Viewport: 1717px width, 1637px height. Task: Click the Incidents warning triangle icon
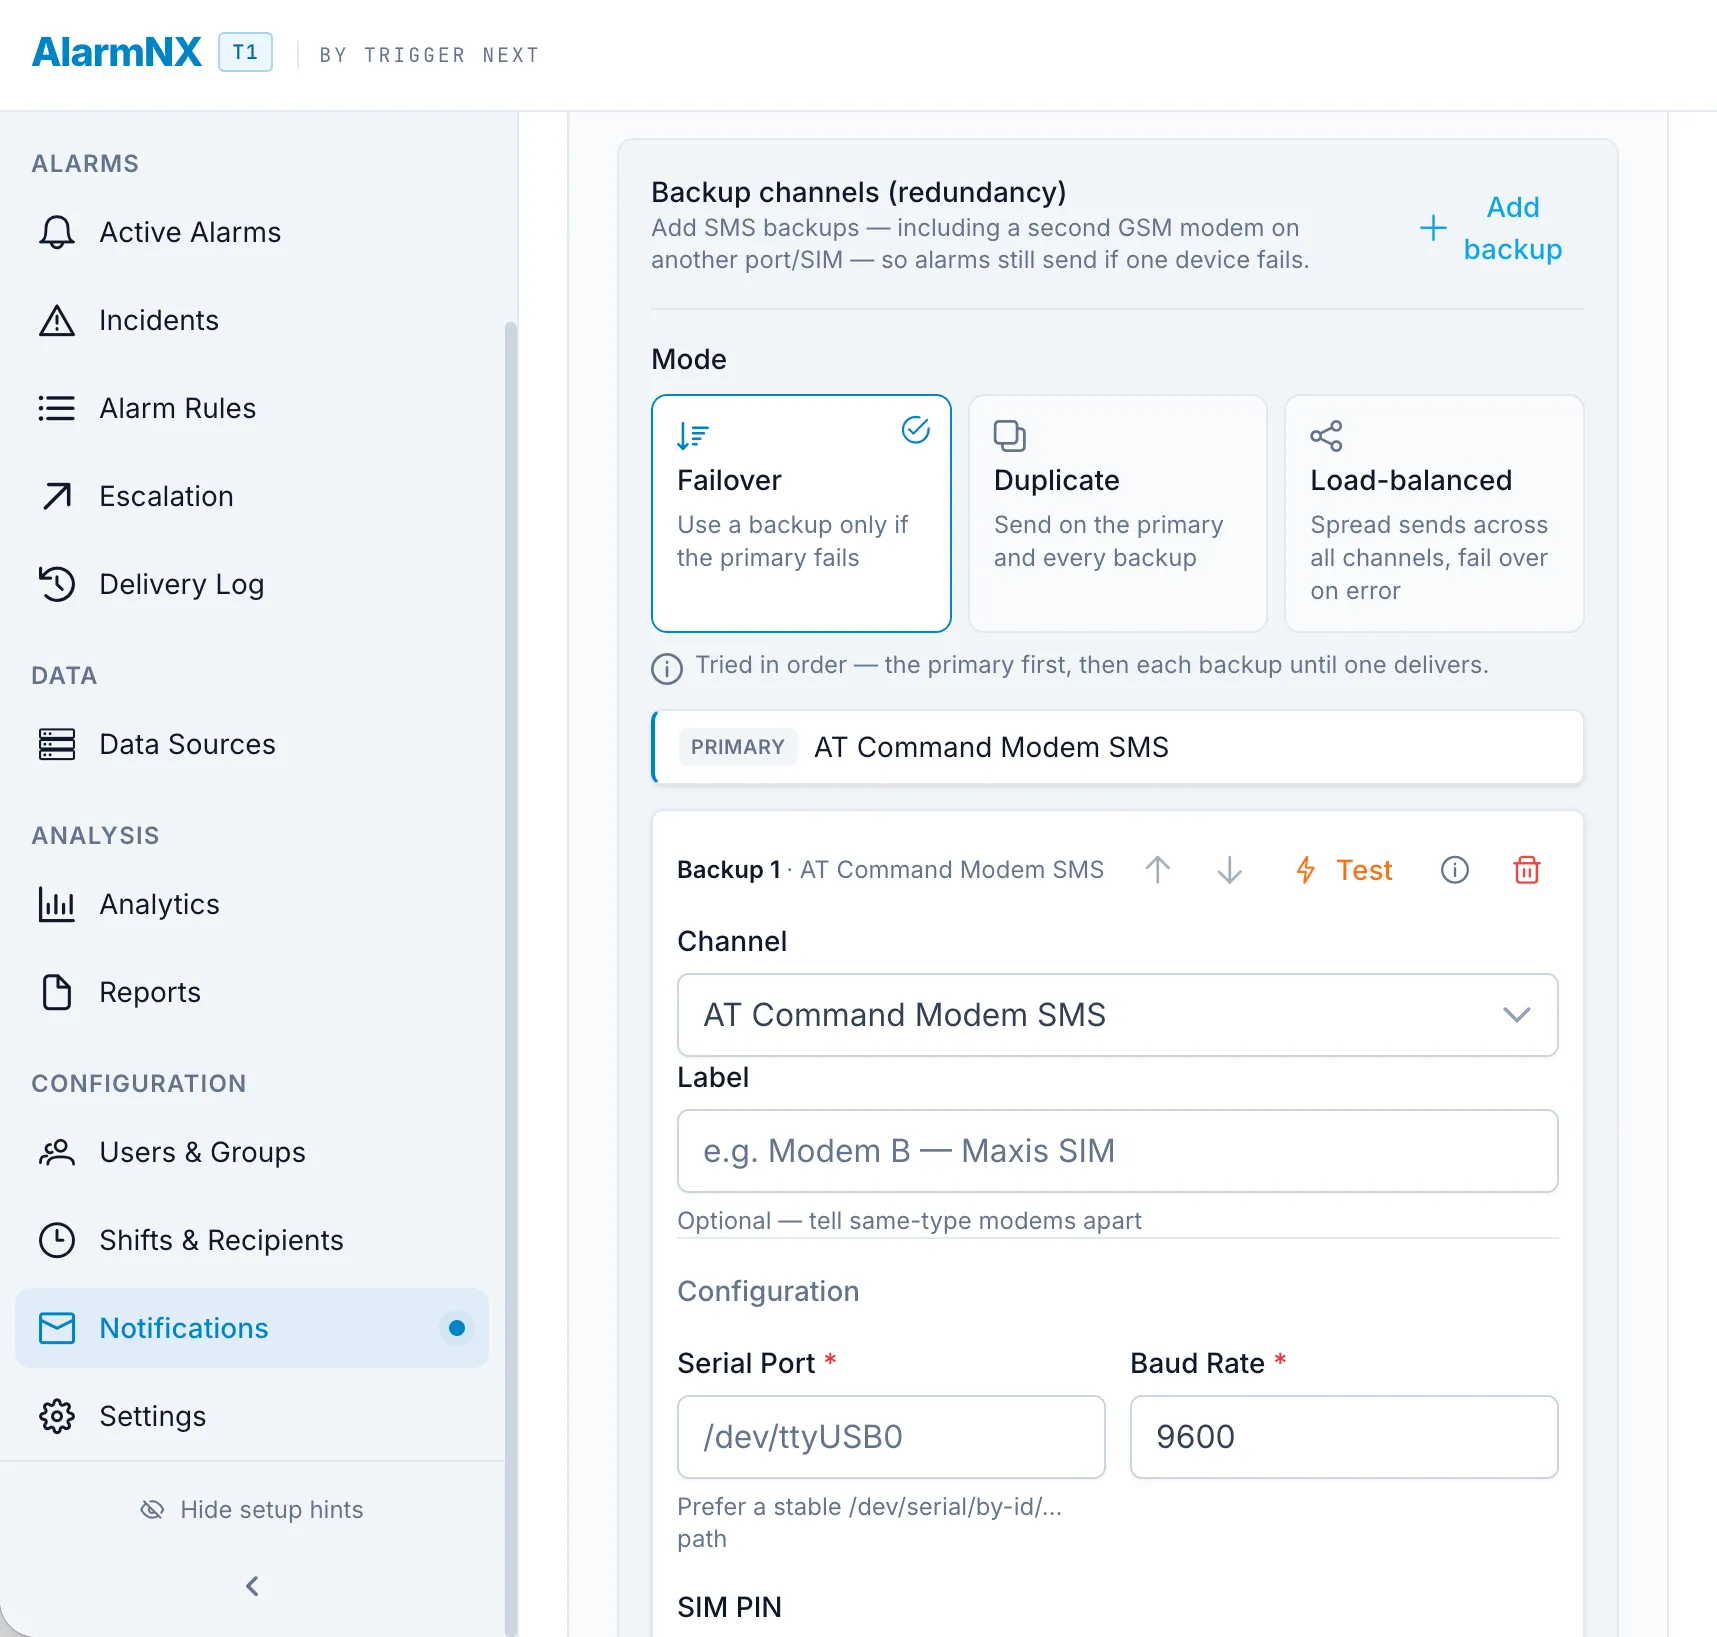click(57, 320)
